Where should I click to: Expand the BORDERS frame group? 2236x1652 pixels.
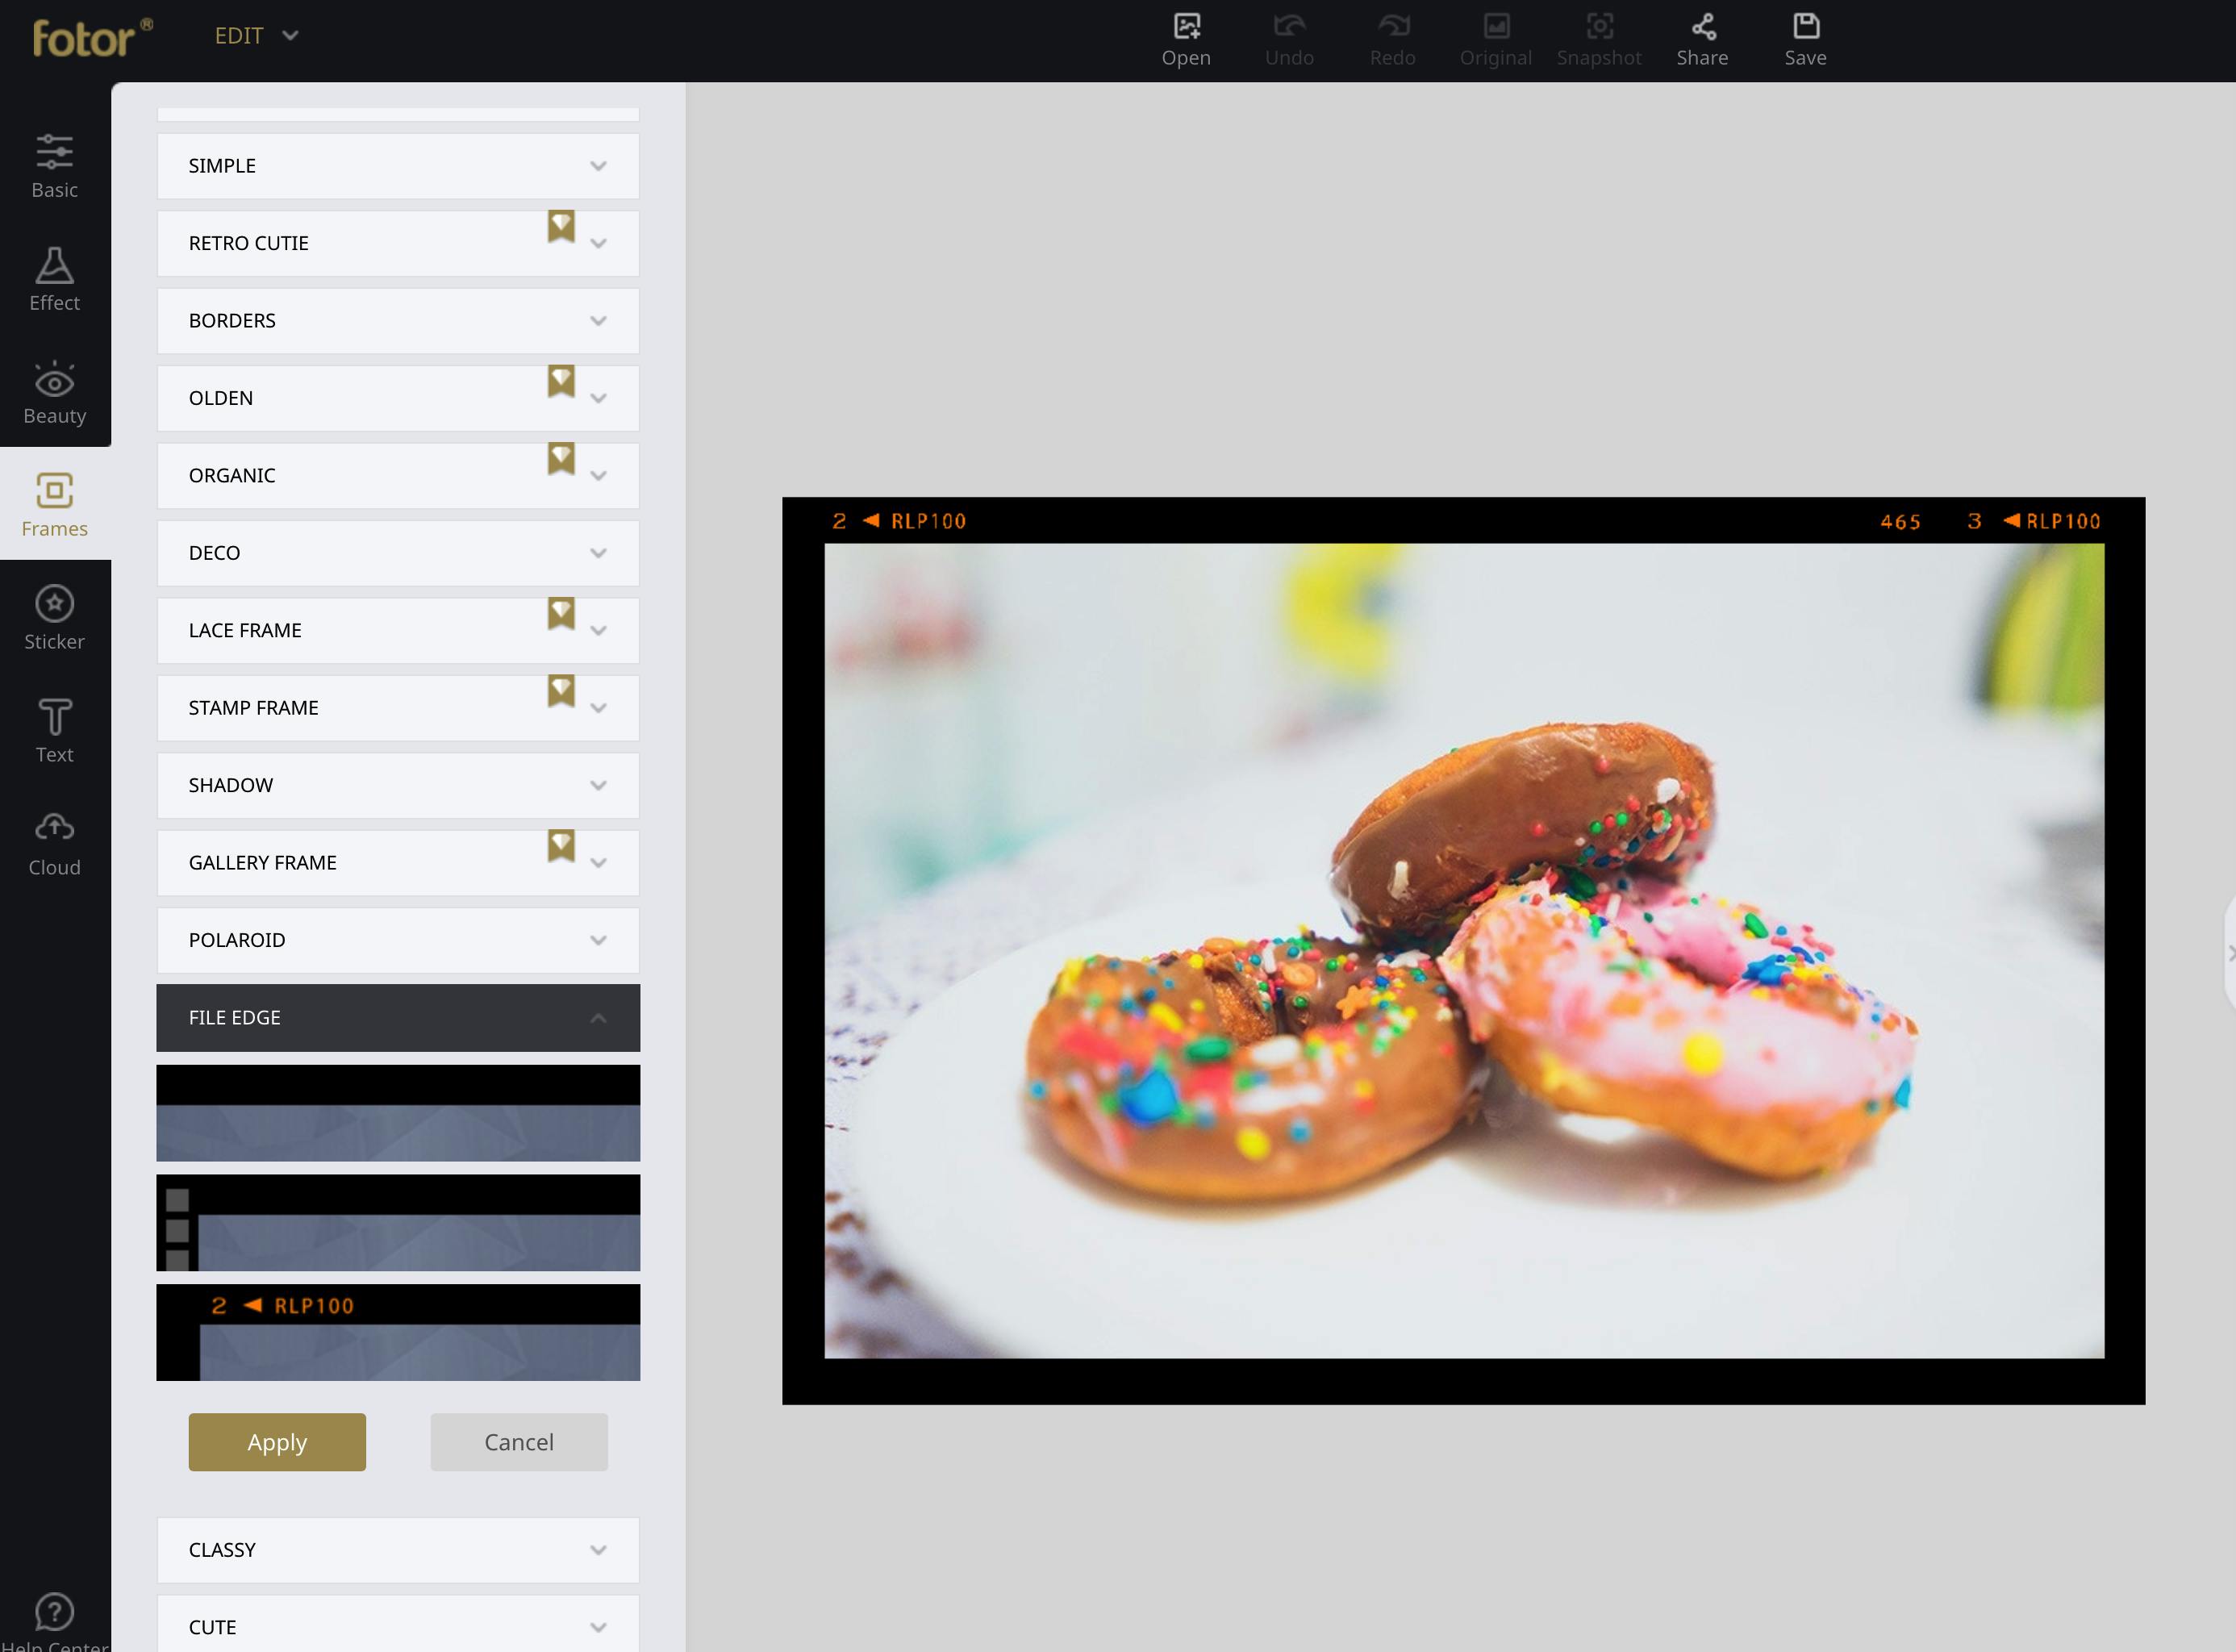click(397, 321)
